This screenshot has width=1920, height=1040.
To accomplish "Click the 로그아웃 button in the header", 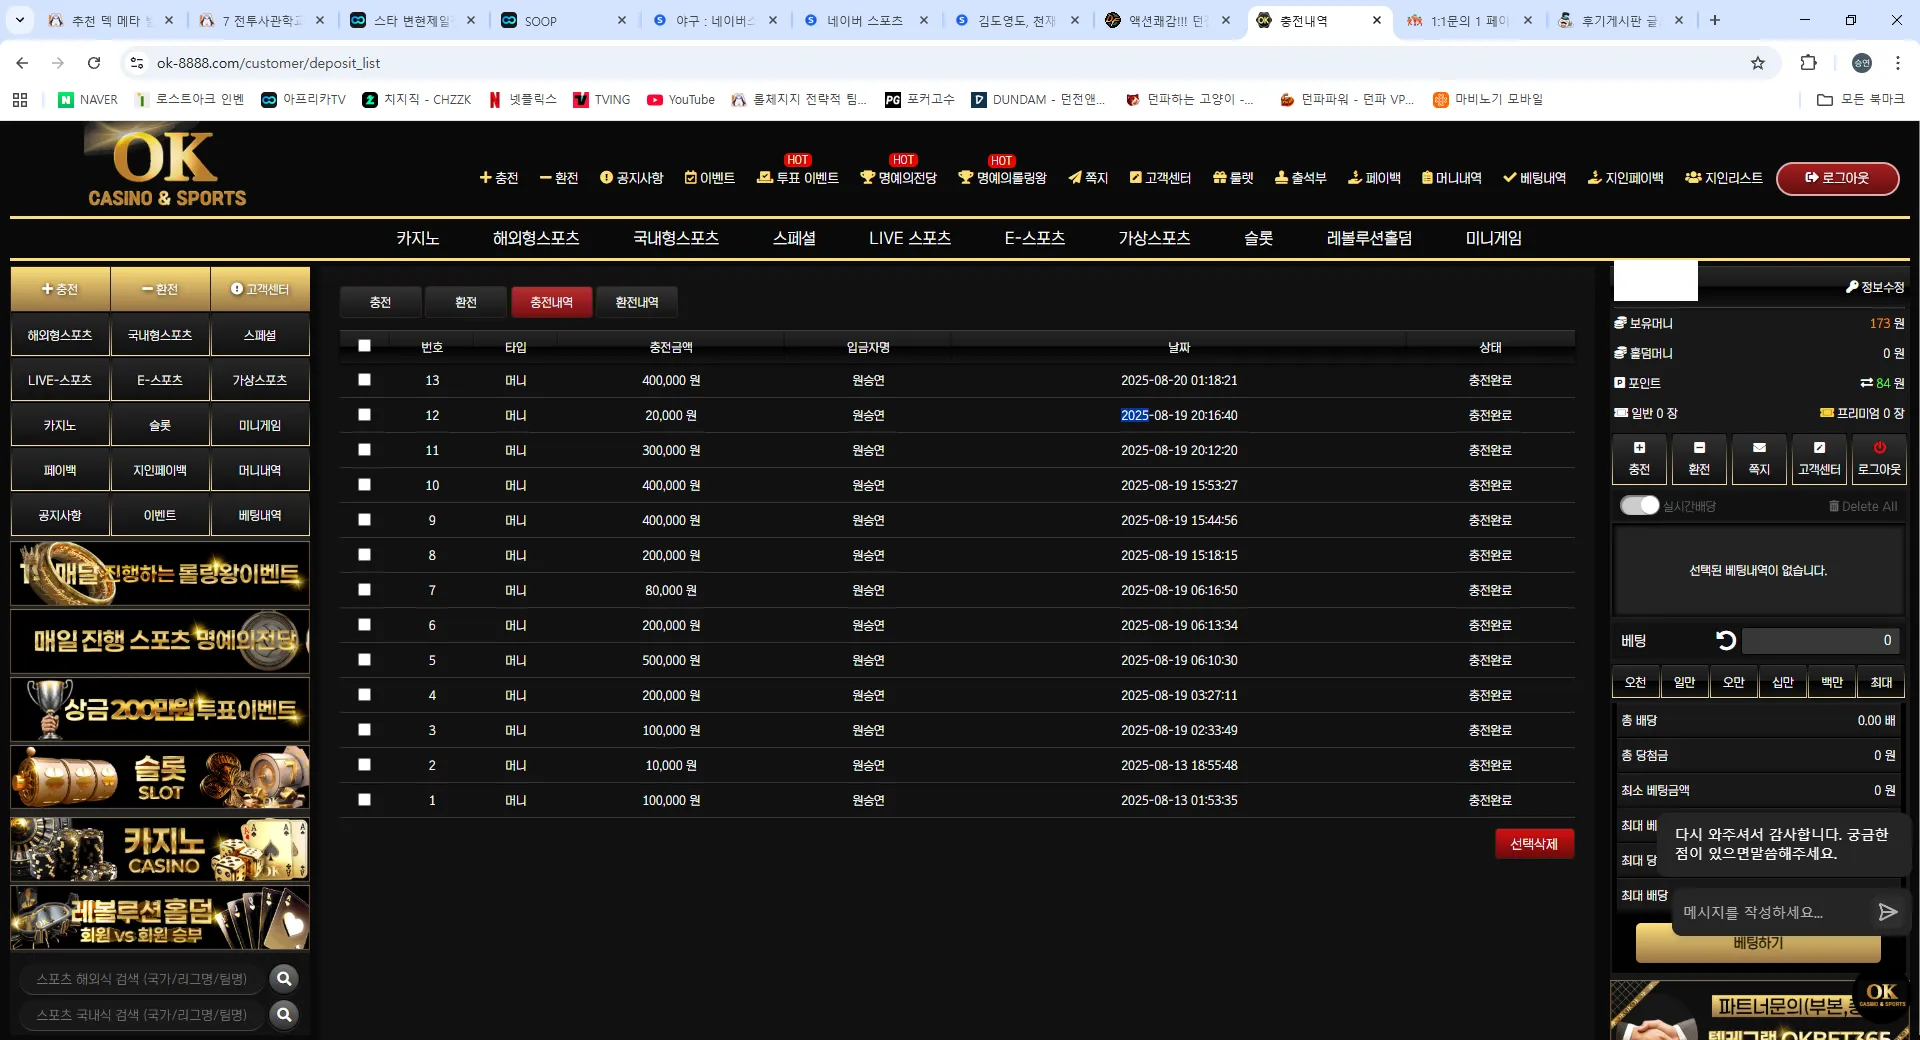I will [1837, 178].
